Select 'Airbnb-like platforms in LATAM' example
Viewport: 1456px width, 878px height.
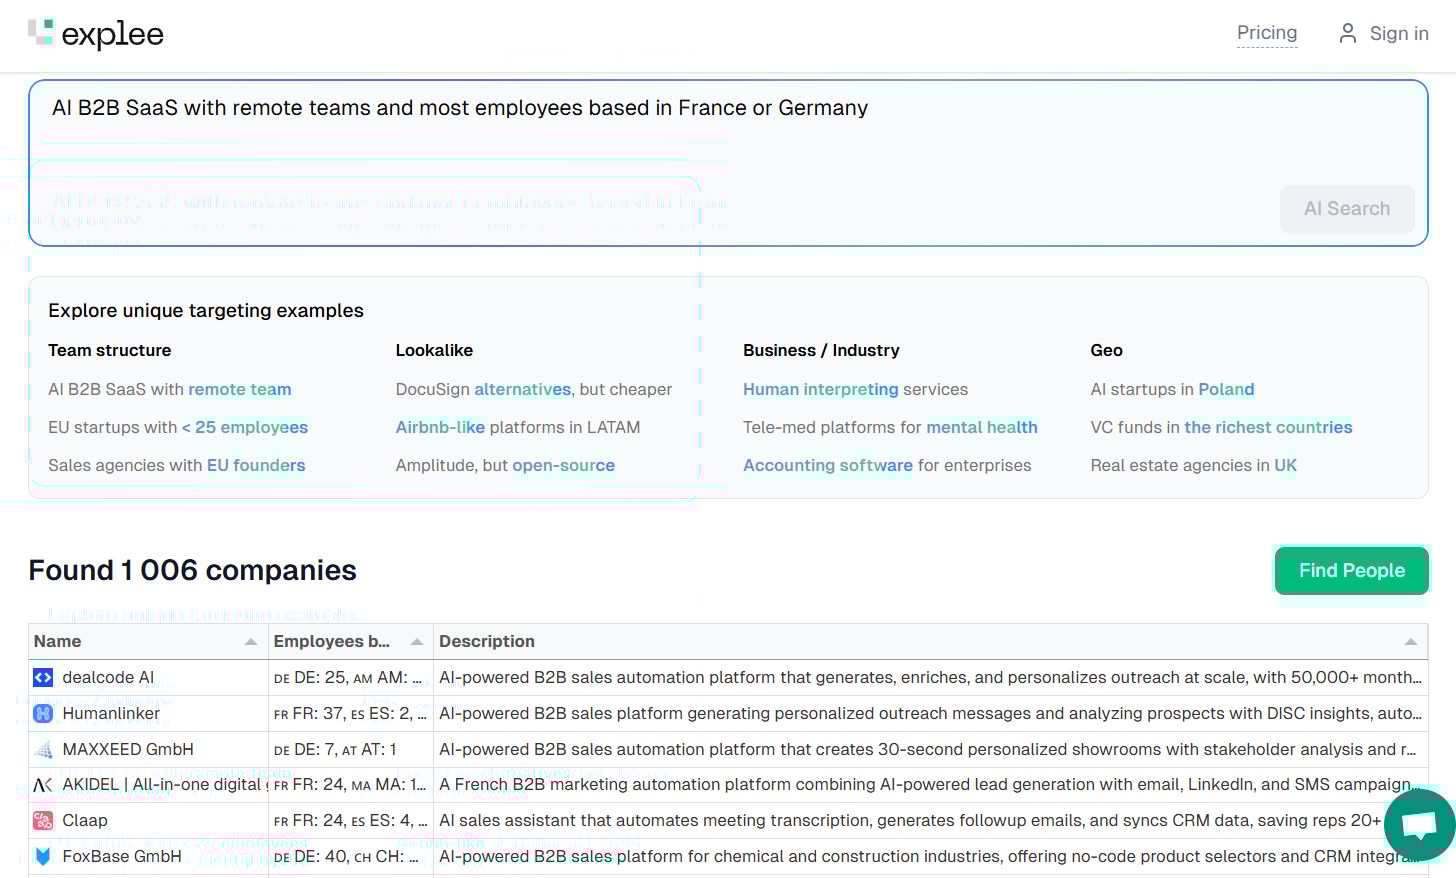(518, 427)
